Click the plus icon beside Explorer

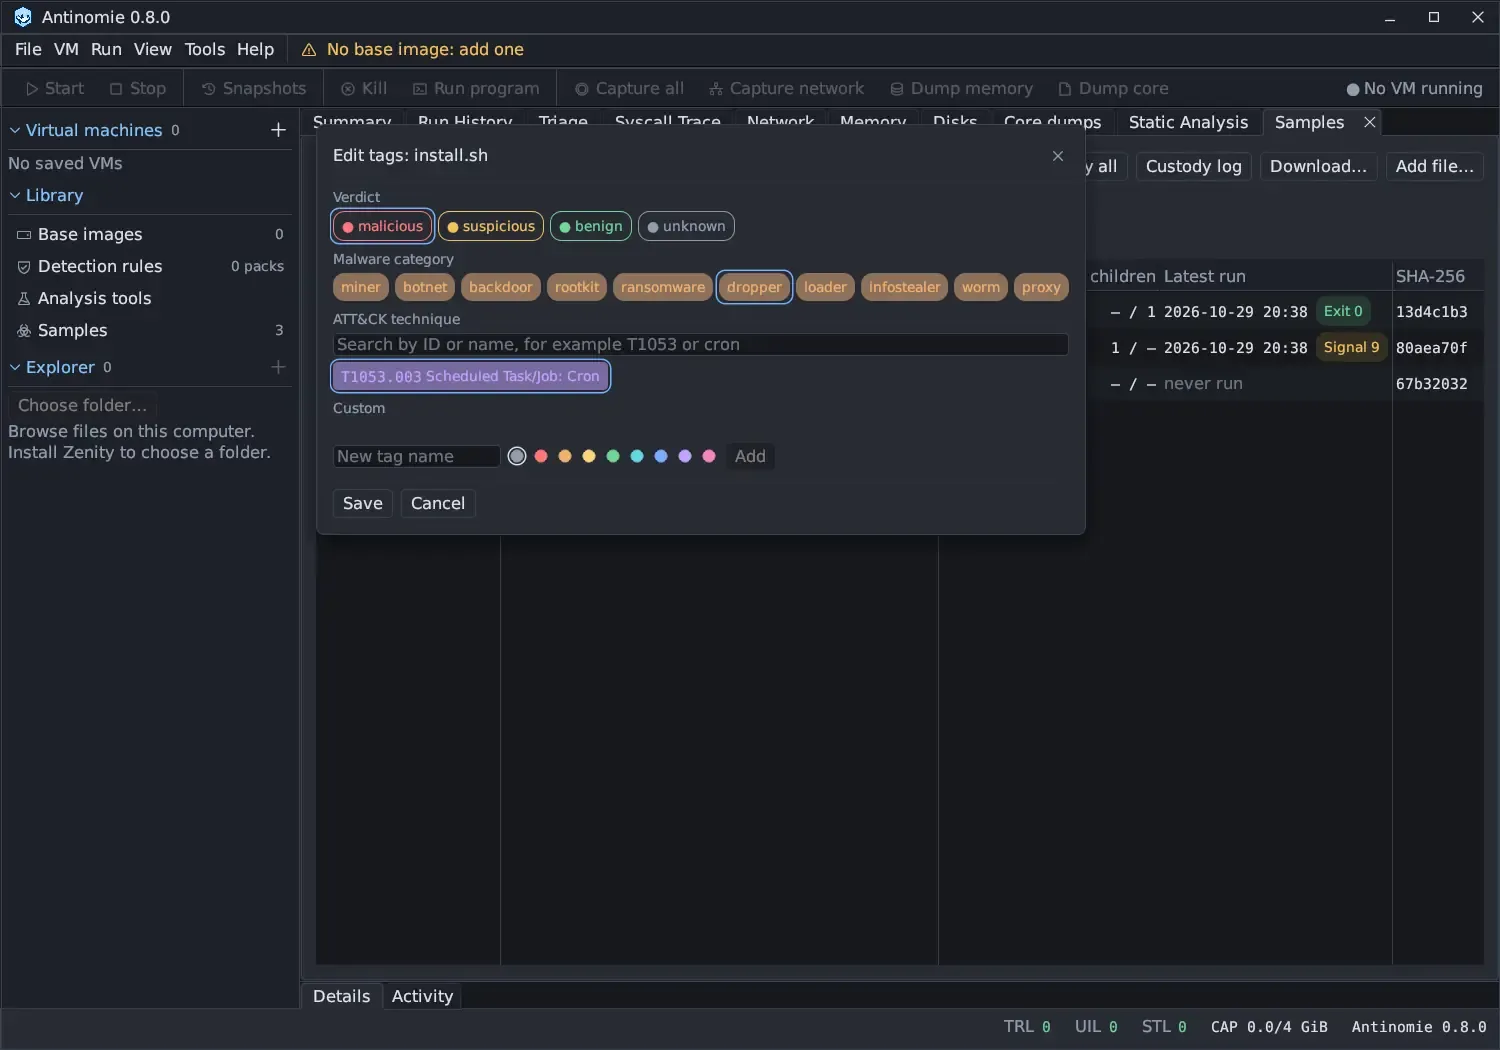coord(278,367)
